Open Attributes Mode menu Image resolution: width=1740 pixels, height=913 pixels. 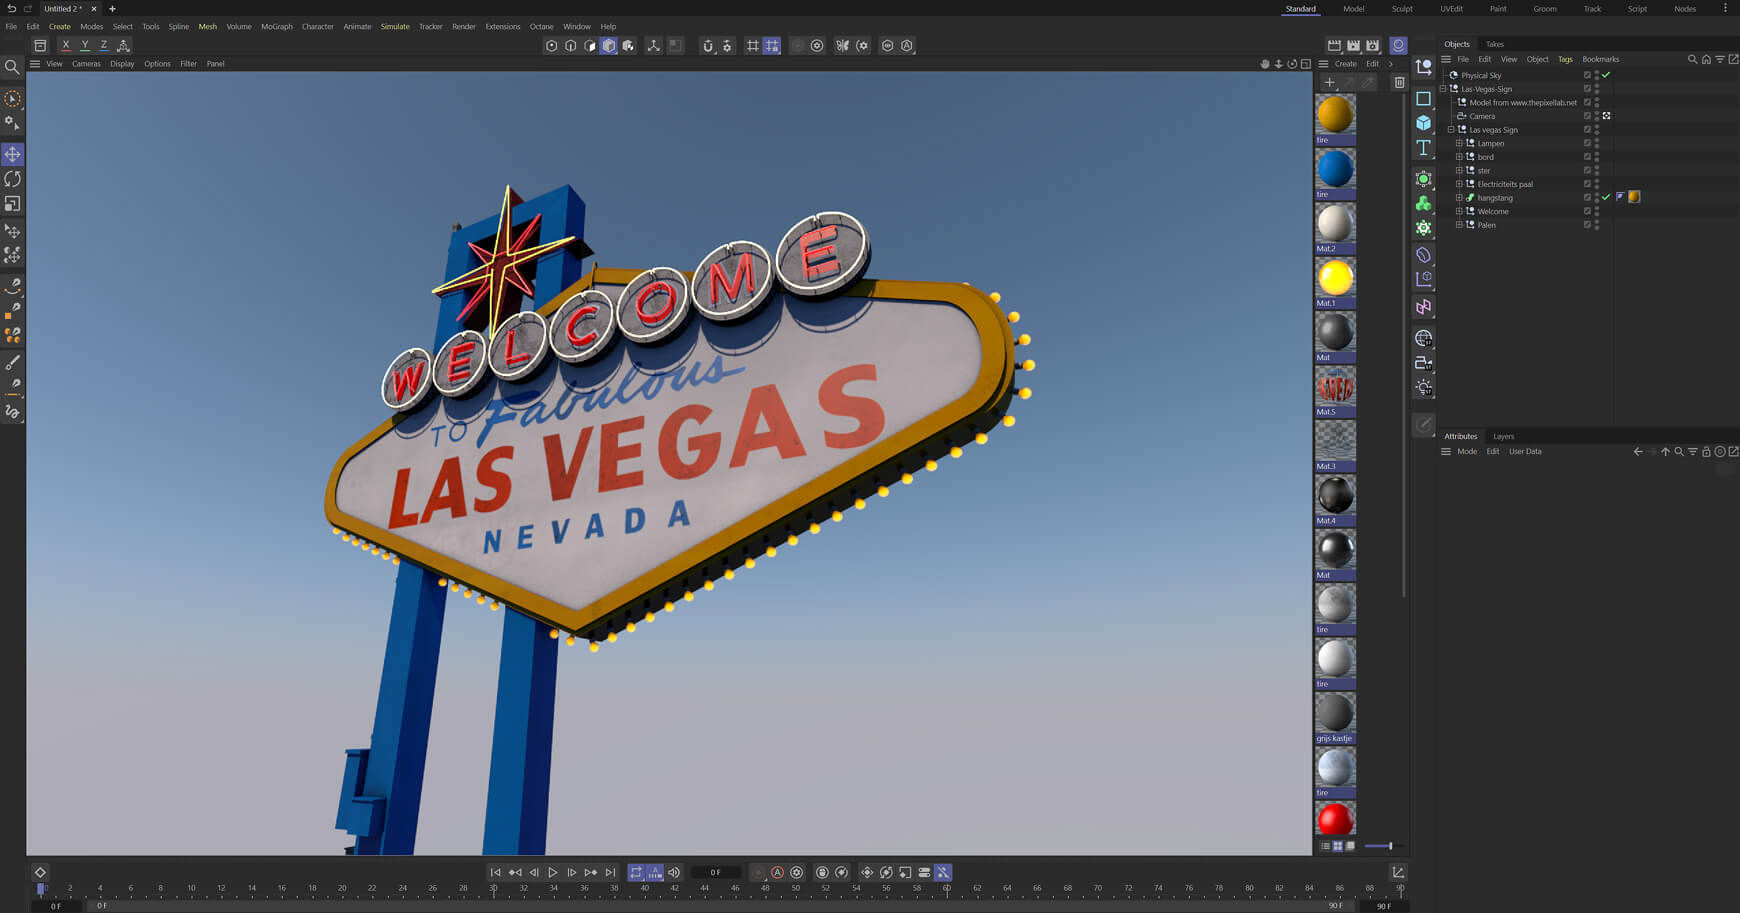1467,452
